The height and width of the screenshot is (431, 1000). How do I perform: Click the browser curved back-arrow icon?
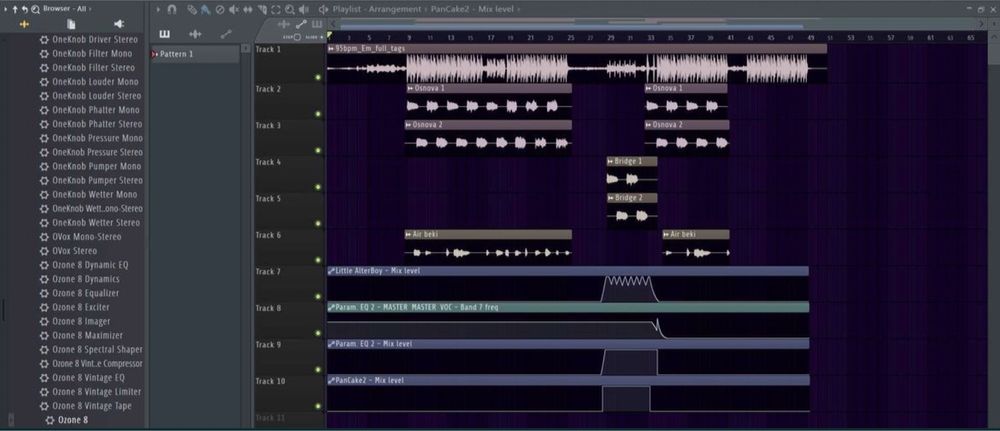(x=24, y=9)
